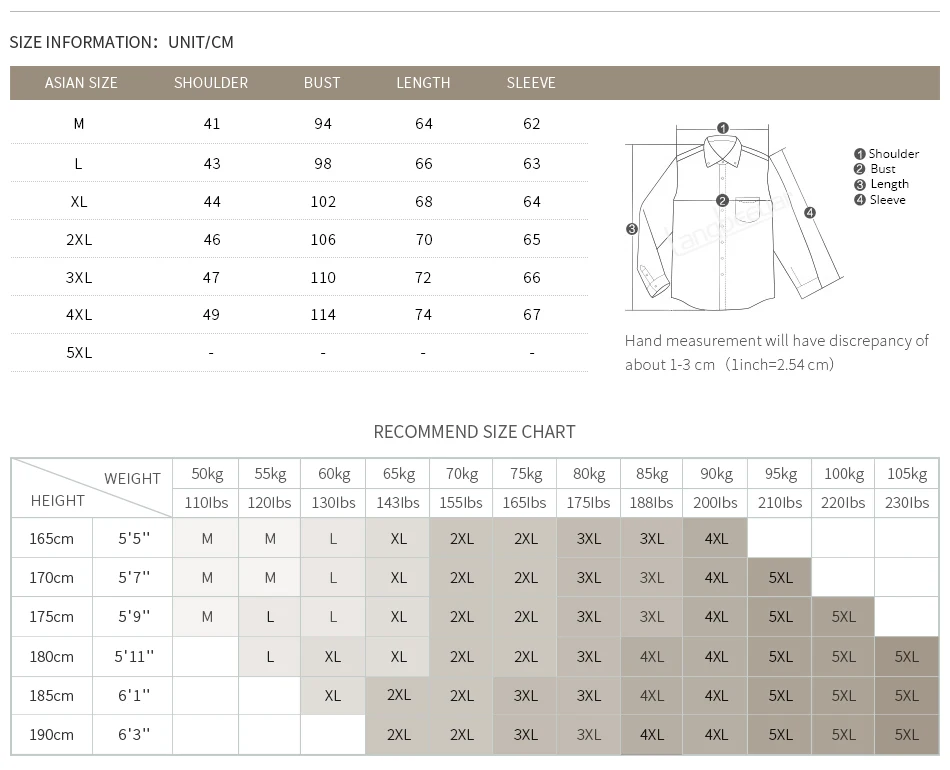950x770 pixels.
Task: Click the BUST column header
Action: 322,83
